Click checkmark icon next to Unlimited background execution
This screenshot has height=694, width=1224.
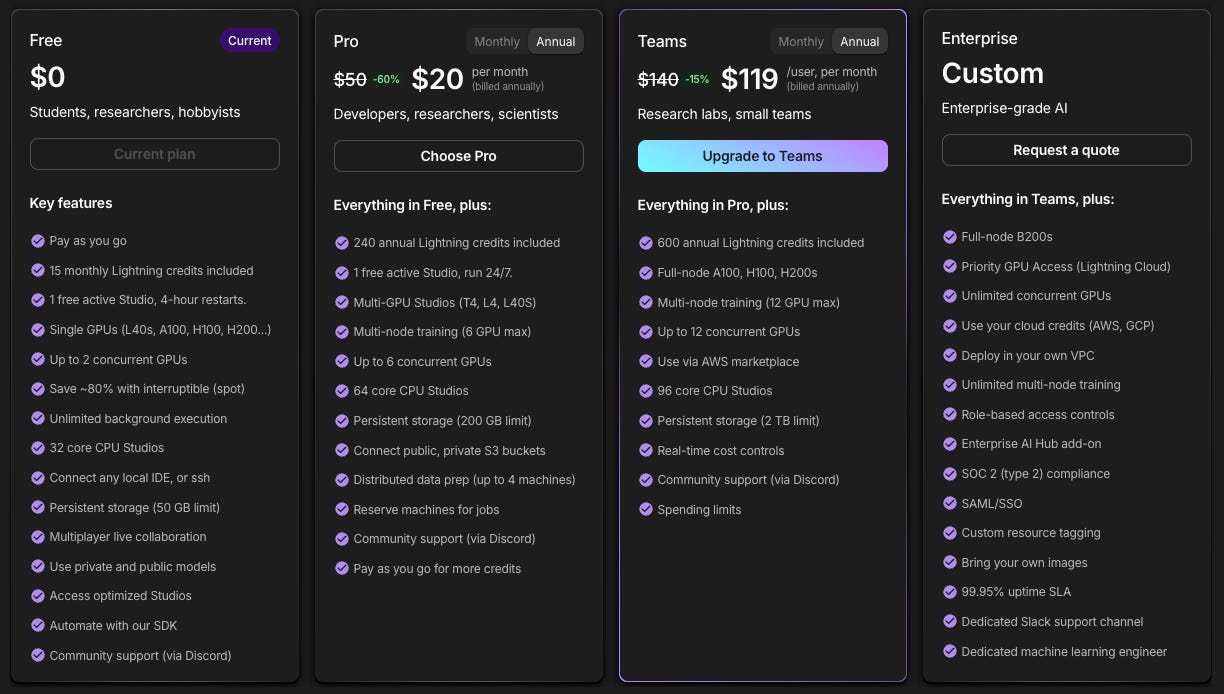coord(38,419)
